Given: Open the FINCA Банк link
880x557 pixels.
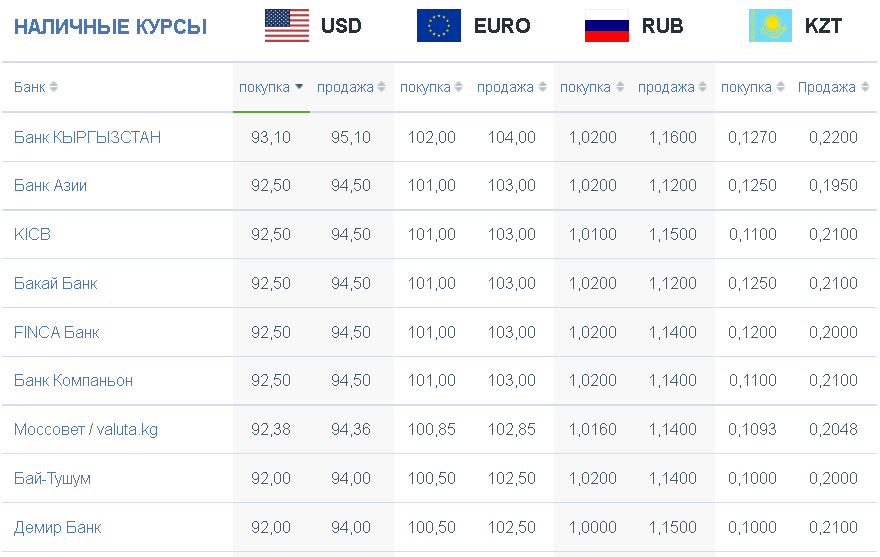Looking at the screenshot, I should click(57, 332).
